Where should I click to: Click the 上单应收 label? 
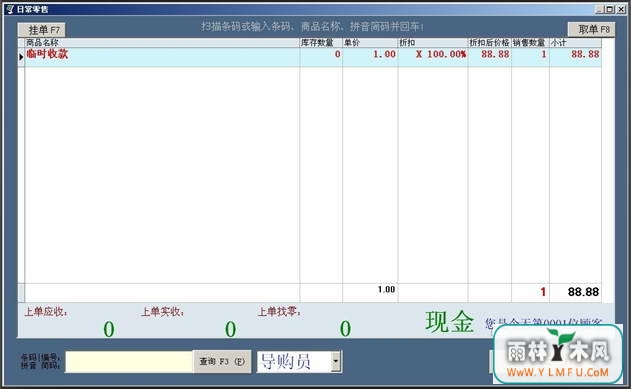[x=46, y=312]
